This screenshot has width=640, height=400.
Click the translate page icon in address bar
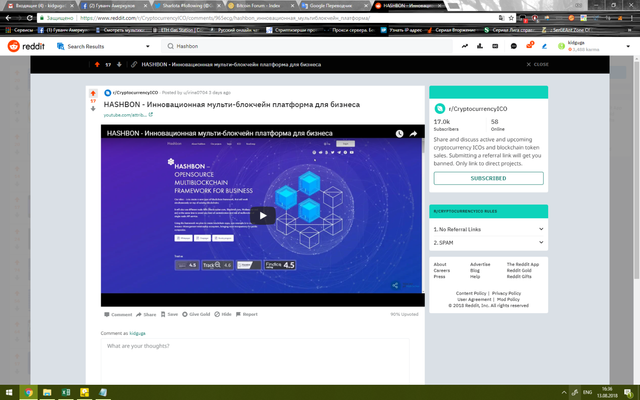point(502,18)
